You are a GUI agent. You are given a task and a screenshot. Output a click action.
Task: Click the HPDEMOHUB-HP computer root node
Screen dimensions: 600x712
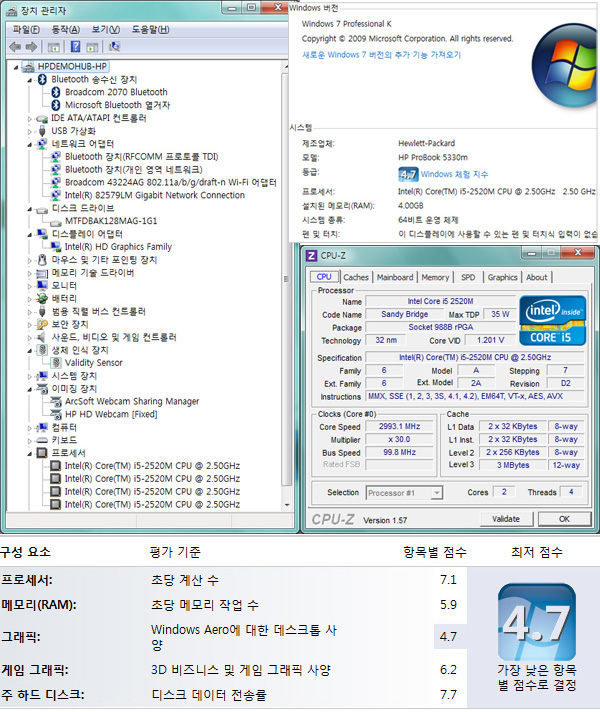(72, 66)
